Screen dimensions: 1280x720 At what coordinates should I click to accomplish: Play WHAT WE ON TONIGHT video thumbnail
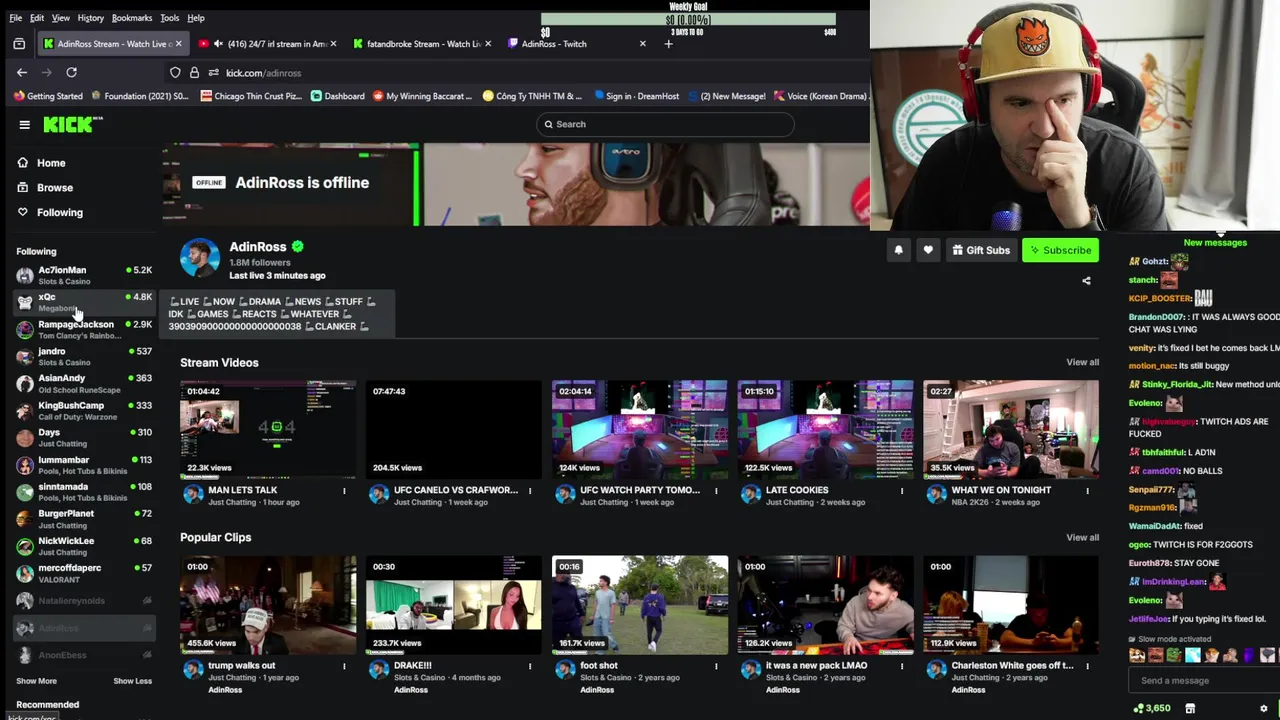(x=1011, y=429)
